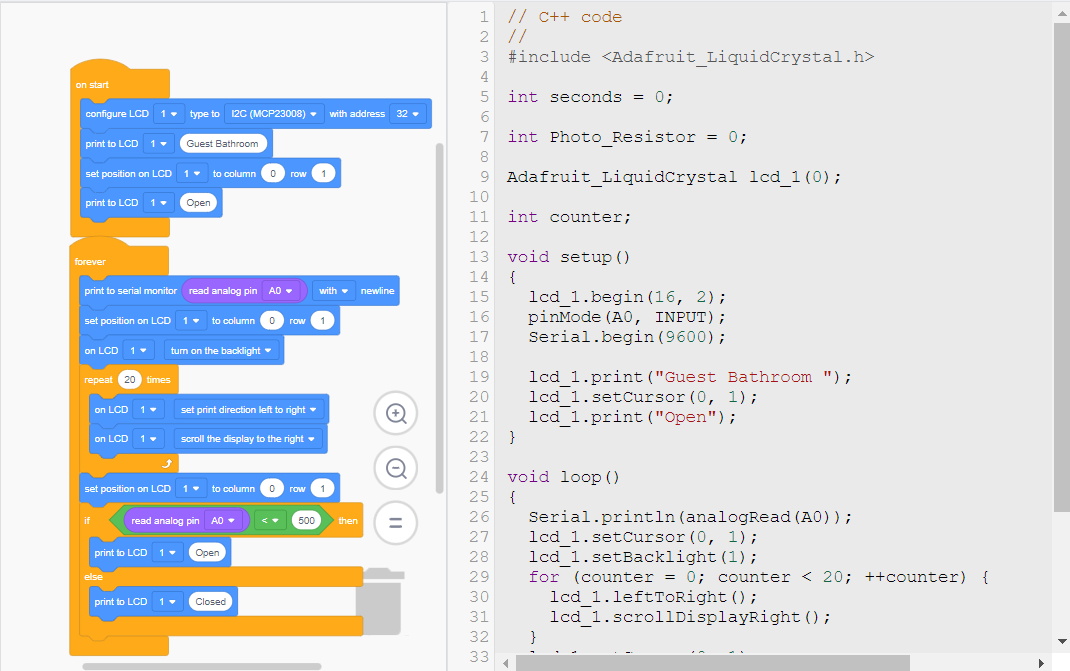Open the 'with' newline dropdown

[x=334, y=291]
